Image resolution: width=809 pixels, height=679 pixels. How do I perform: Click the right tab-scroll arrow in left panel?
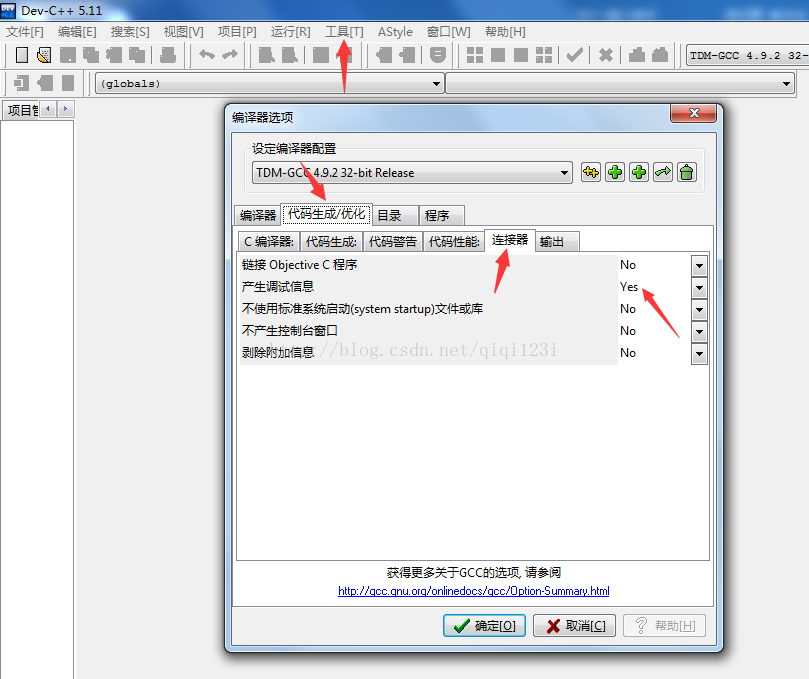pyautogui.click(x=66, y=109)
